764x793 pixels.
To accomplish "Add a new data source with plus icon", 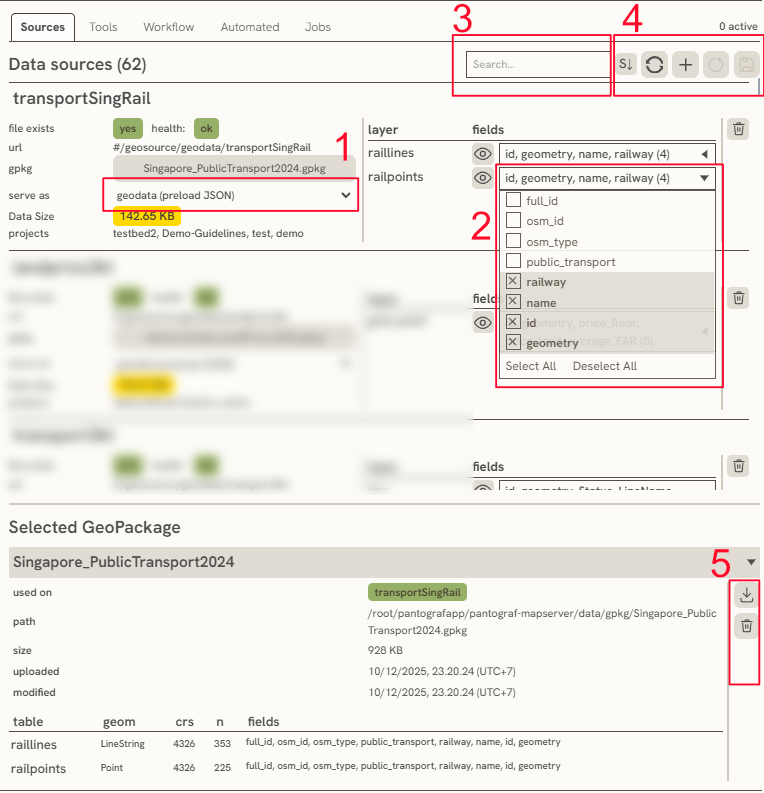I will point(685,64).
